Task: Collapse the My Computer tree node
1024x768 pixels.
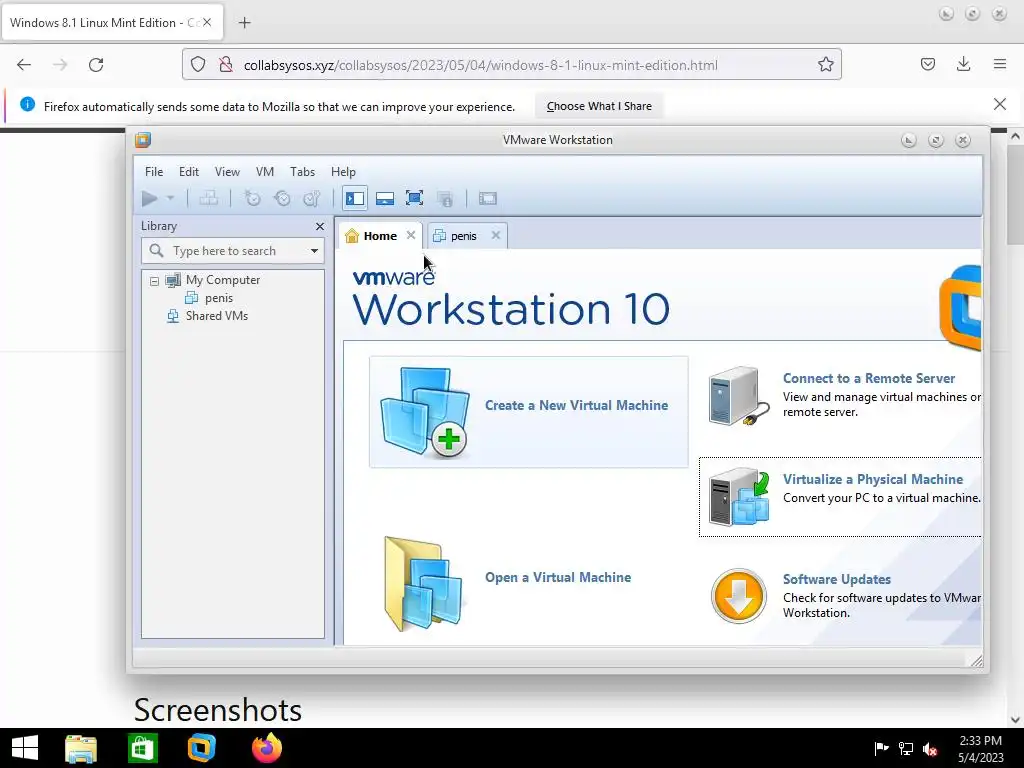Action: (154, 281)
